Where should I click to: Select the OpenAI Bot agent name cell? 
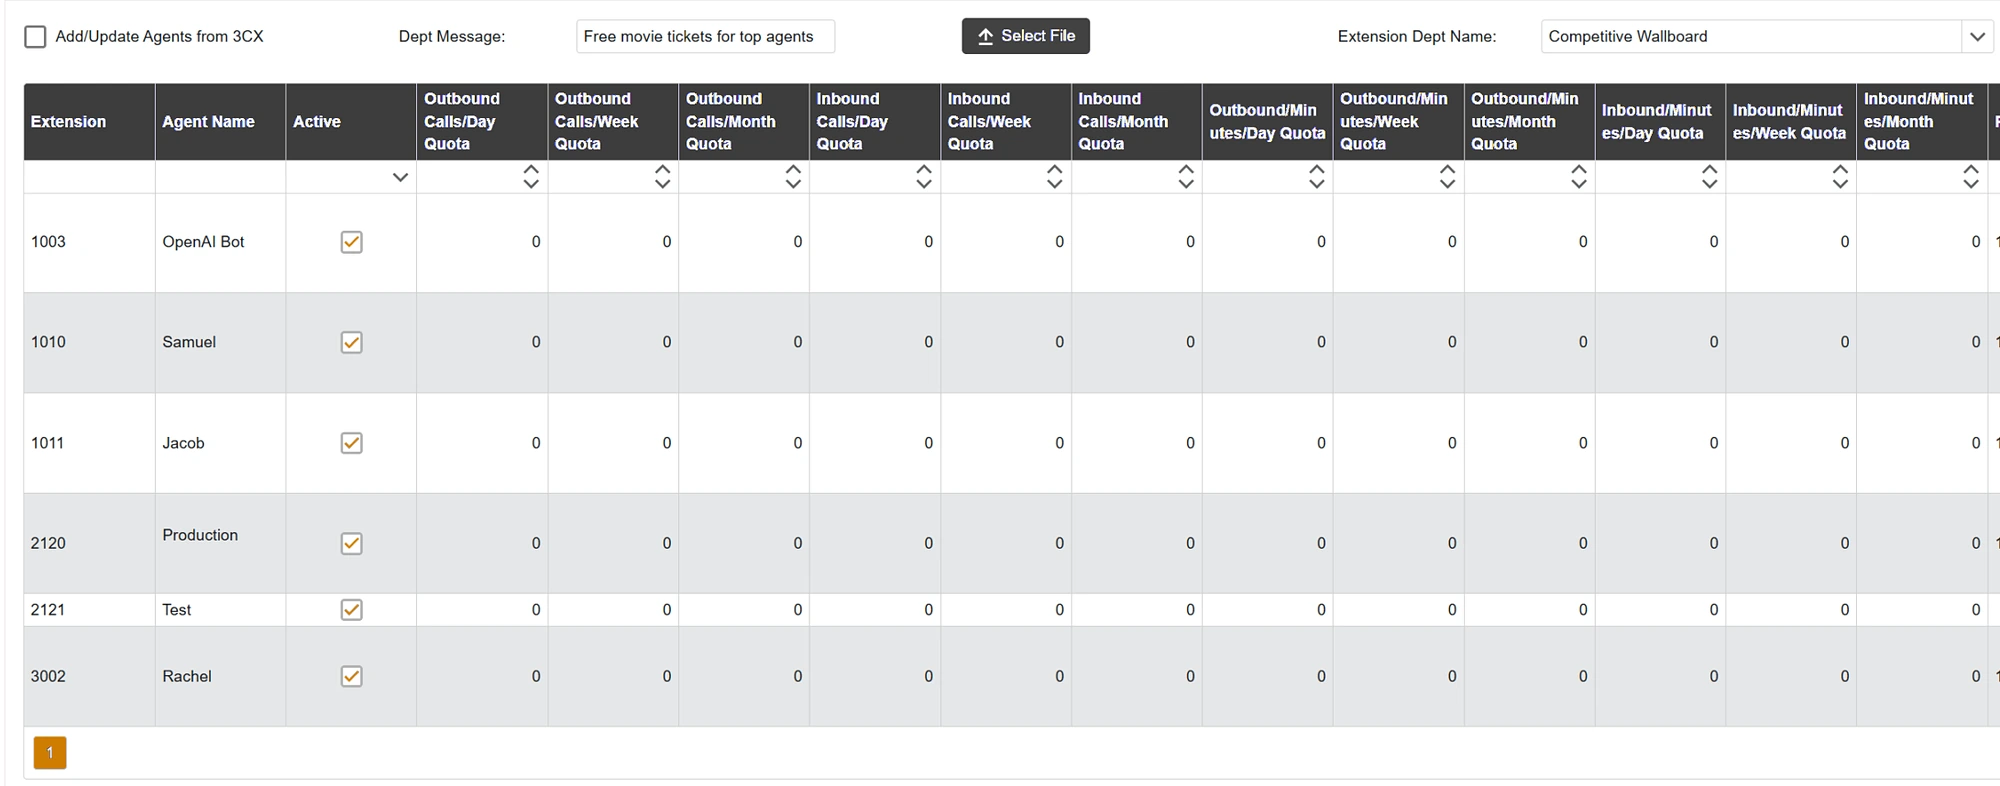point(220,242)
